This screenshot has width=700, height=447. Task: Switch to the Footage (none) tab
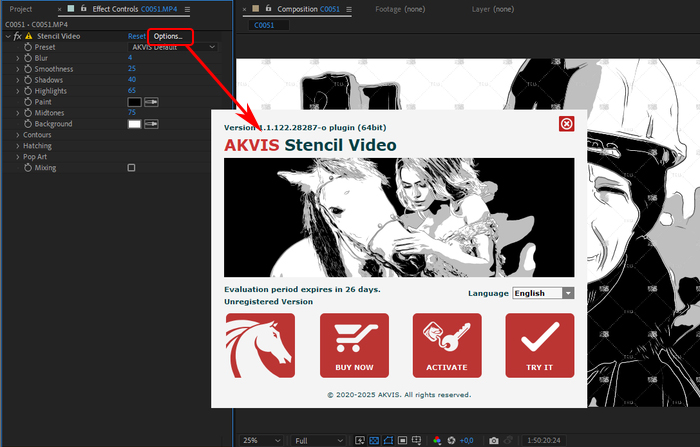click(x=400, y=9)
